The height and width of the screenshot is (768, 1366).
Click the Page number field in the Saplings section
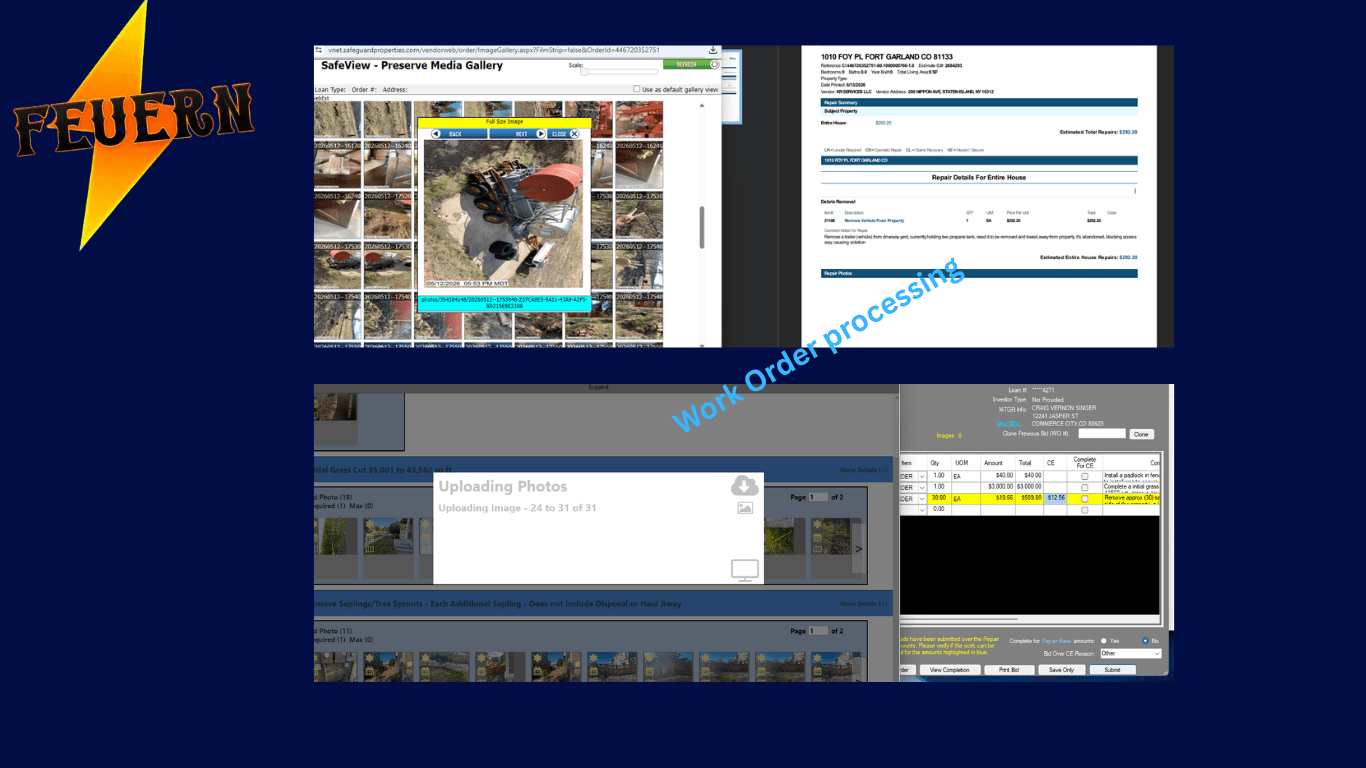coord(818,631)
